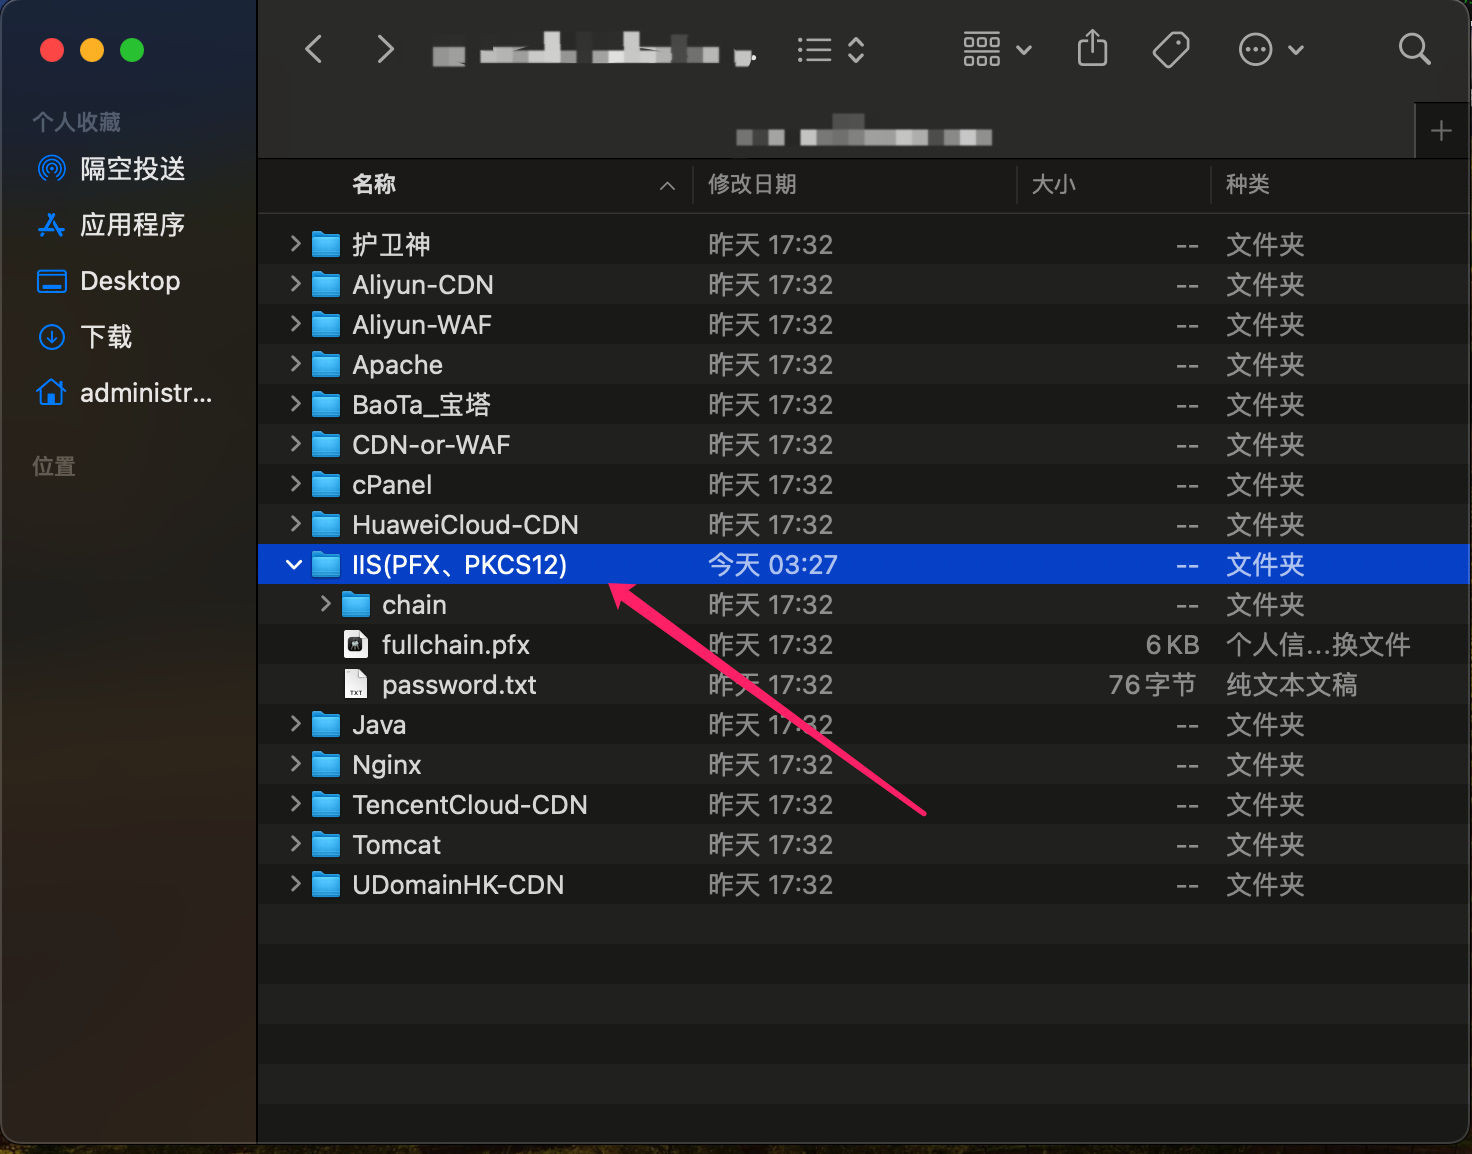This screenshot has height=1154, width=1472.
Task: Click the Back navigation arrow
Action: 313,49
